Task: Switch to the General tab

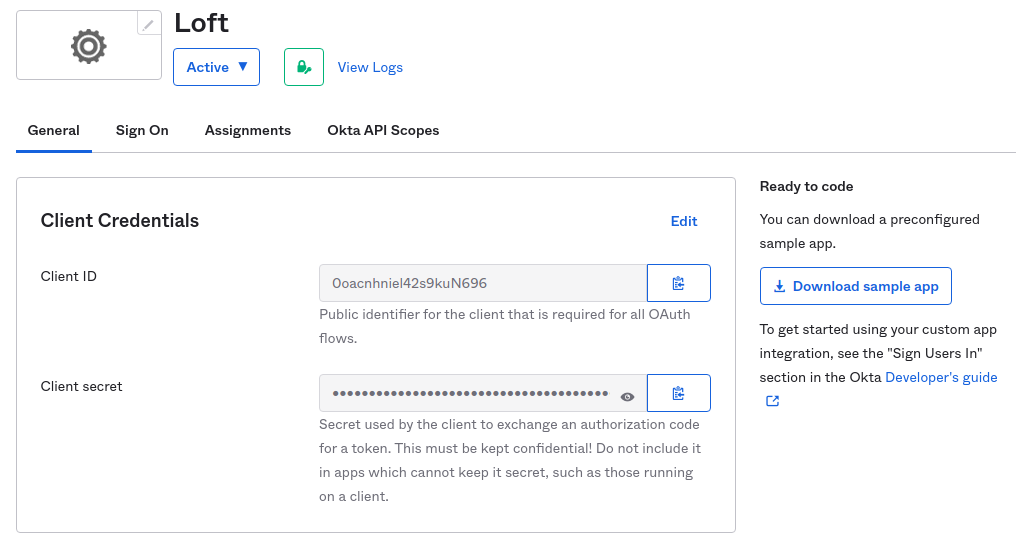Action: [53, 130]
